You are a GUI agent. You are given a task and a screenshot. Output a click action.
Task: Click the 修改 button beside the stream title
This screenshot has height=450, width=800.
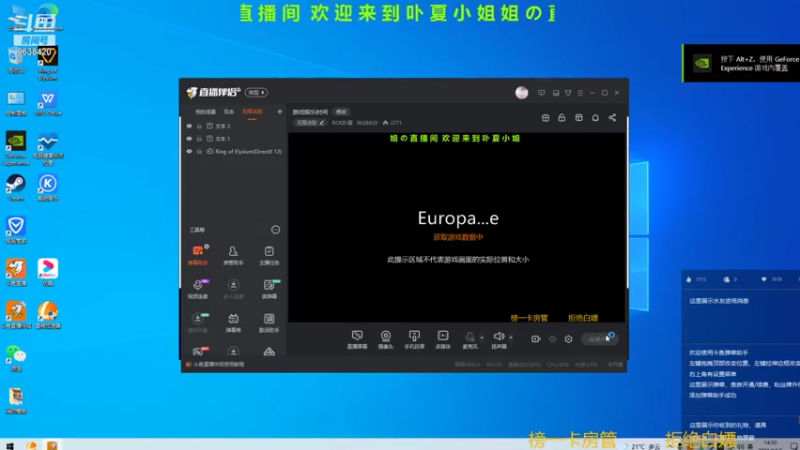pyautogui.click(x=341, y=112)
